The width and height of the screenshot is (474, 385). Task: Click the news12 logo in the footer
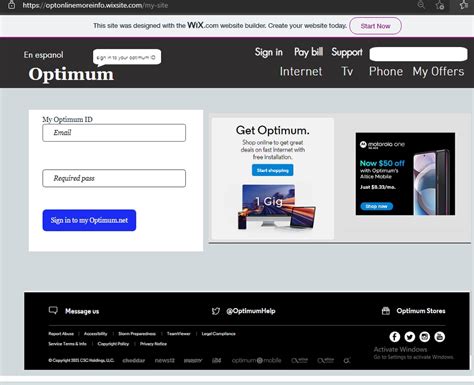tap(165, 360)
